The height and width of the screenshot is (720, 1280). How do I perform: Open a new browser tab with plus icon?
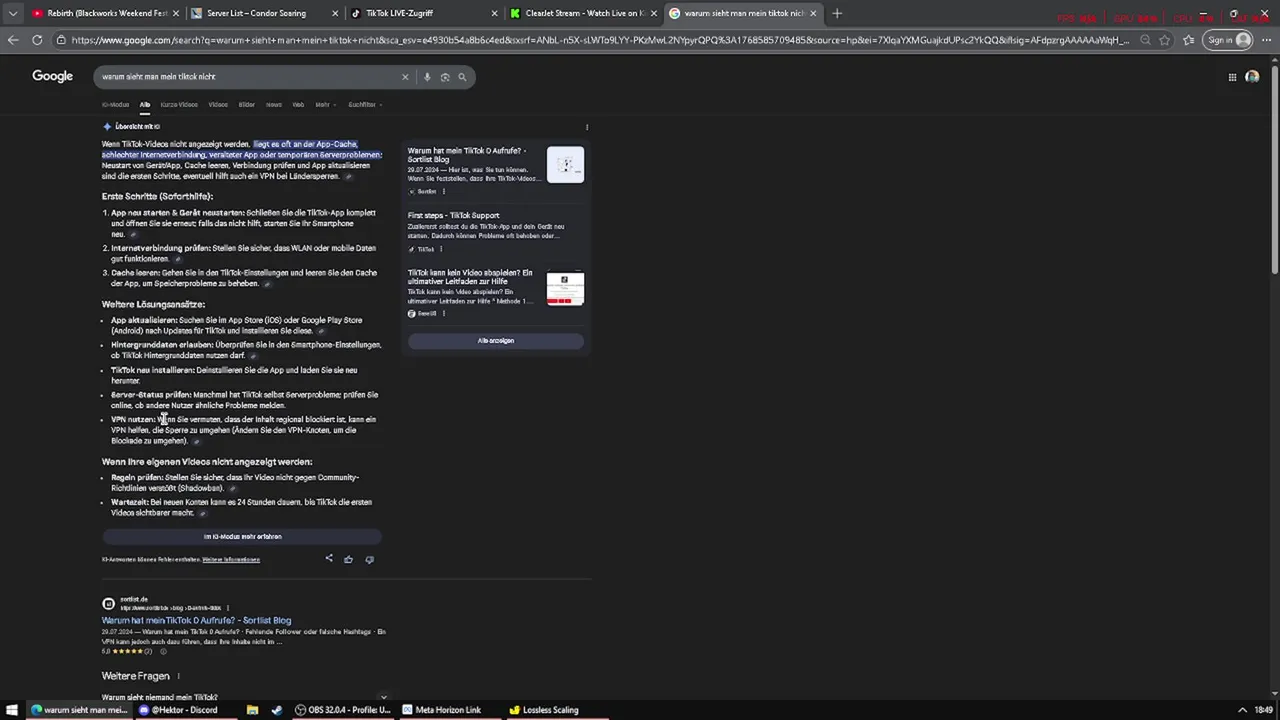point(837,14)
